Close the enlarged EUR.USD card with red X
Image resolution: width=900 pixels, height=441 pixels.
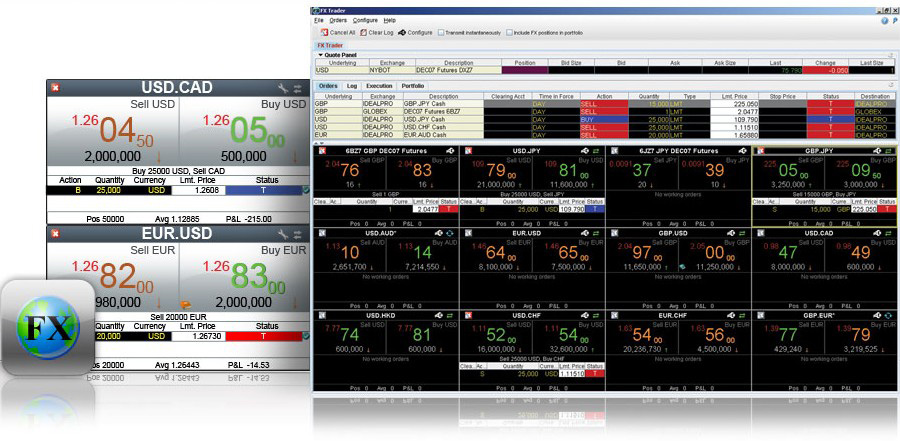55,234
